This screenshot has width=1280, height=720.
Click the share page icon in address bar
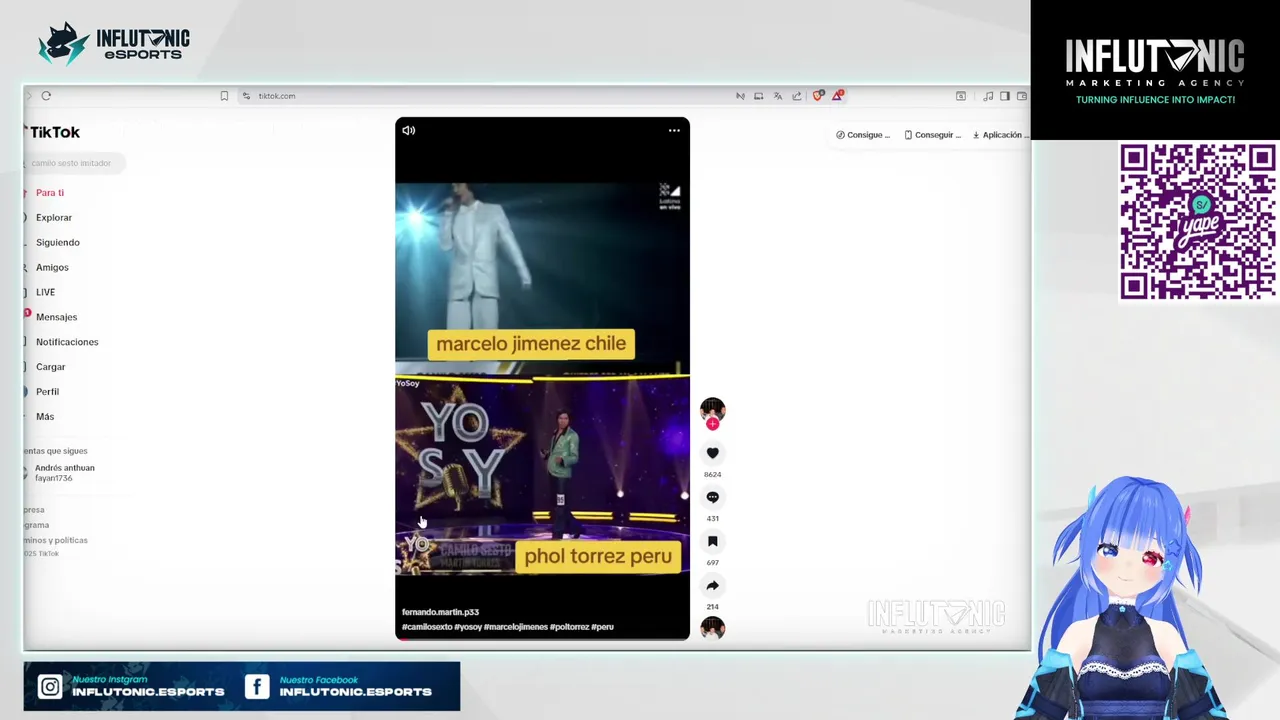(796, 96)
